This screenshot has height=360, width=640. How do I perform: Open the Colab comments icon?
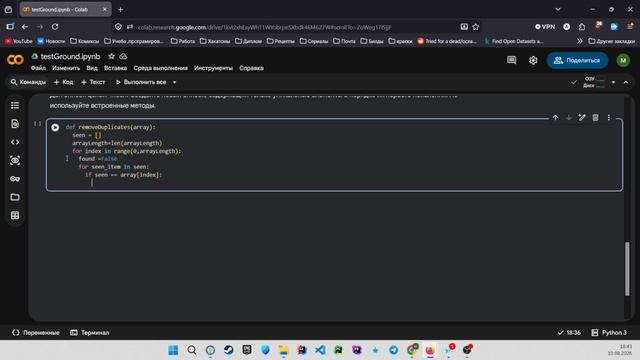[x=511, y=60]
